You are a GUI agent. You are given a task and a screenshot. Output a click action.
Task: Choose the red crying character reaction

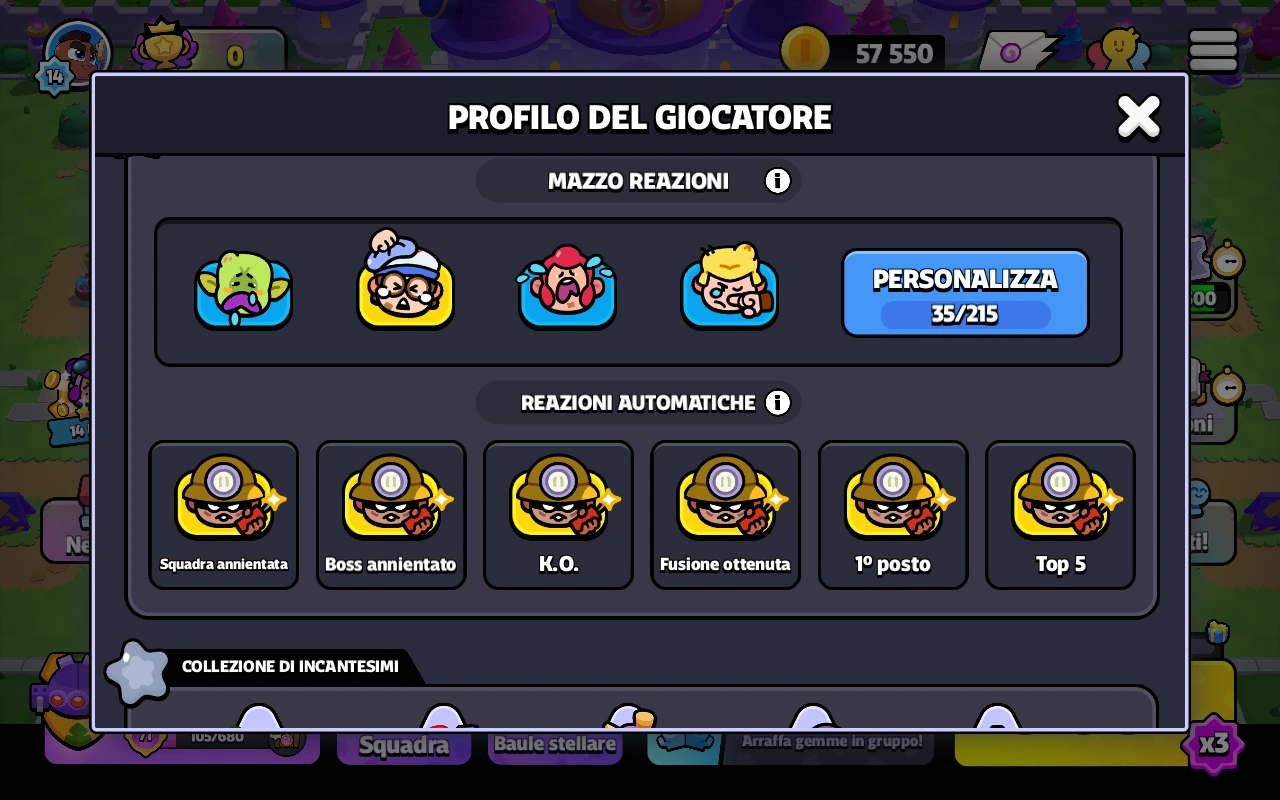coord(567,288)
